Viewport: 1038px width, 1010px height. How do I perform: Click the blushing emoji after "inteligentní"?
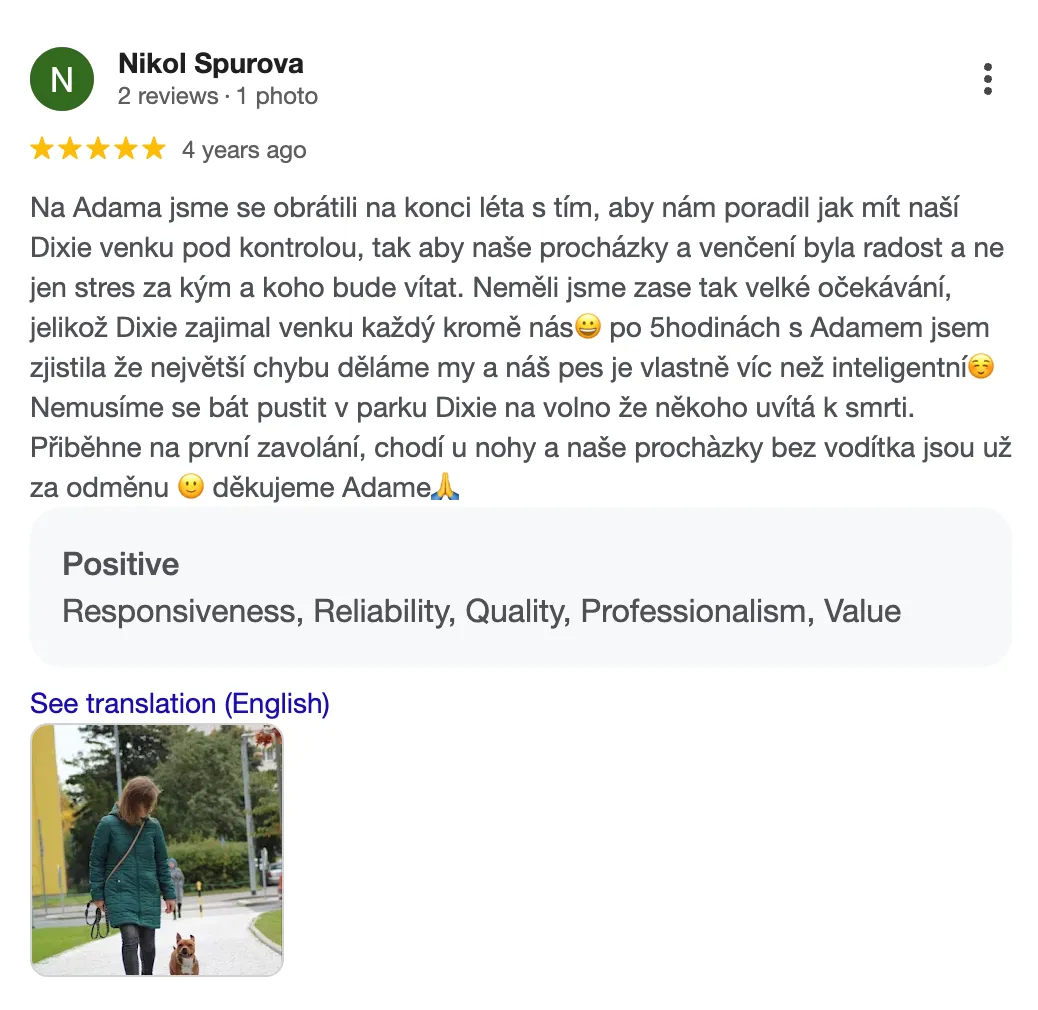click(x=982, y=368)
